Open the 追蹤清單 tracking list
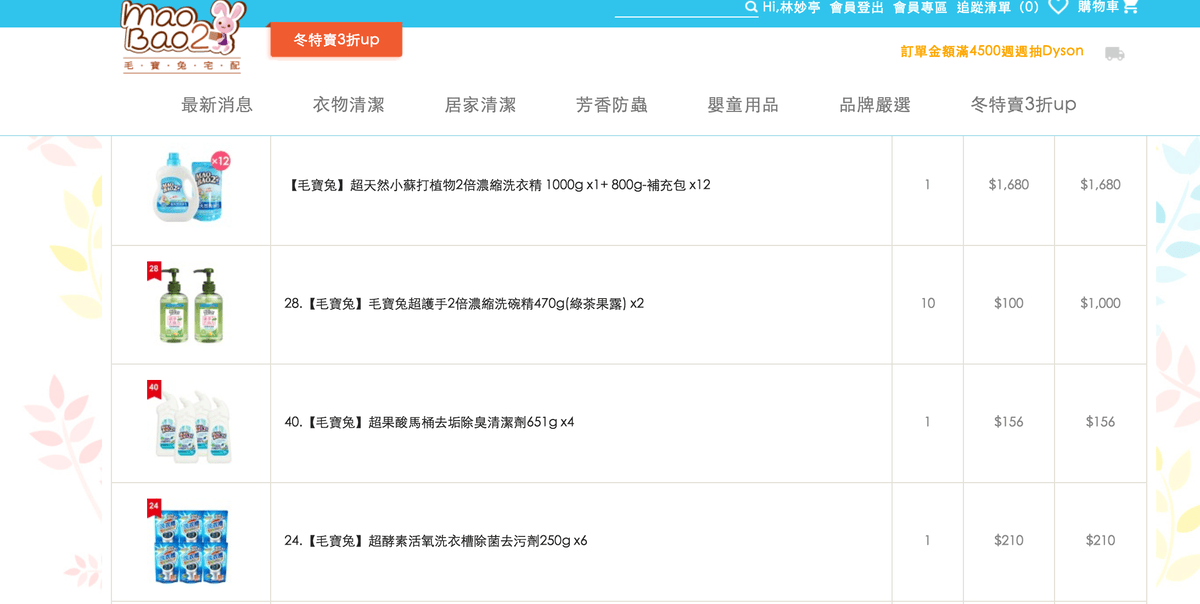The width and height of the screenshot is (1200, 604). point(983,8)
